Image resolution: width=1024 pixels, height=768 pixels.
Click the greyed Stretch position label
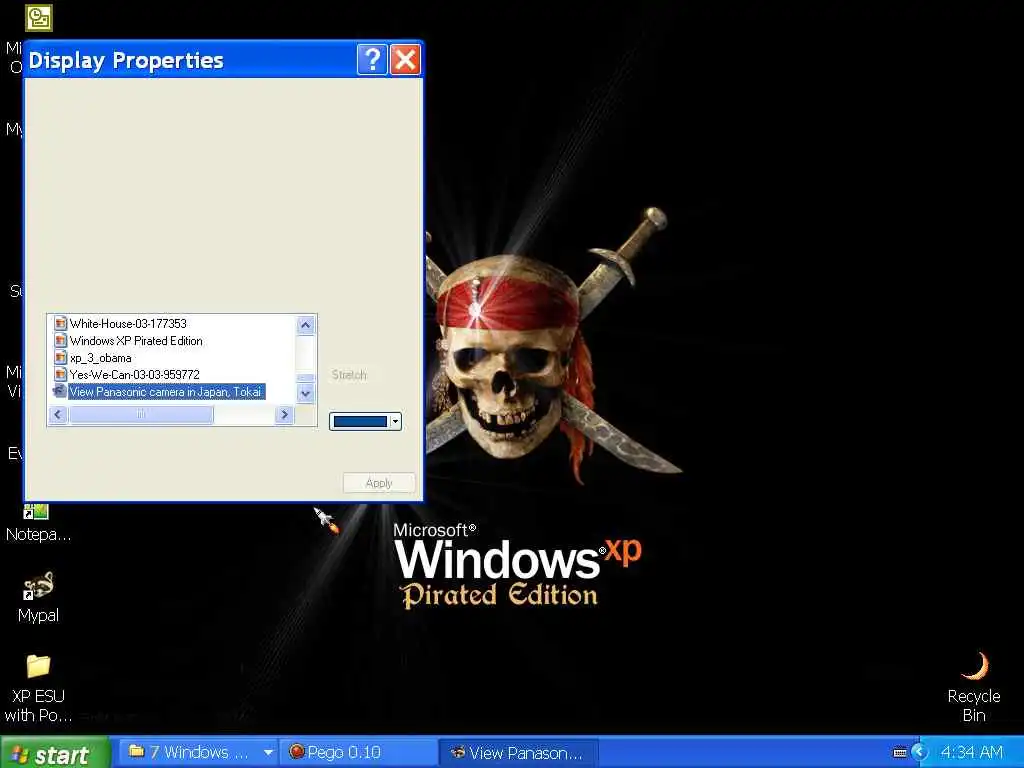349,374
